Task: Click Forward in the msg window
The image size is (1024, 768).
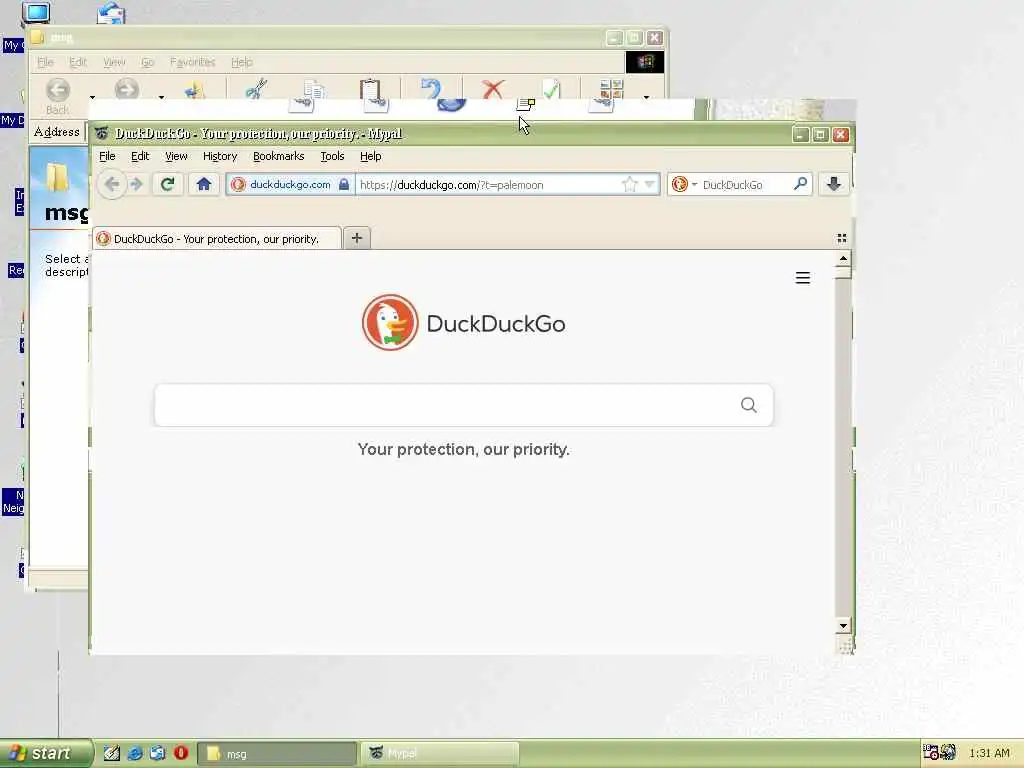Action: (127, 89)
